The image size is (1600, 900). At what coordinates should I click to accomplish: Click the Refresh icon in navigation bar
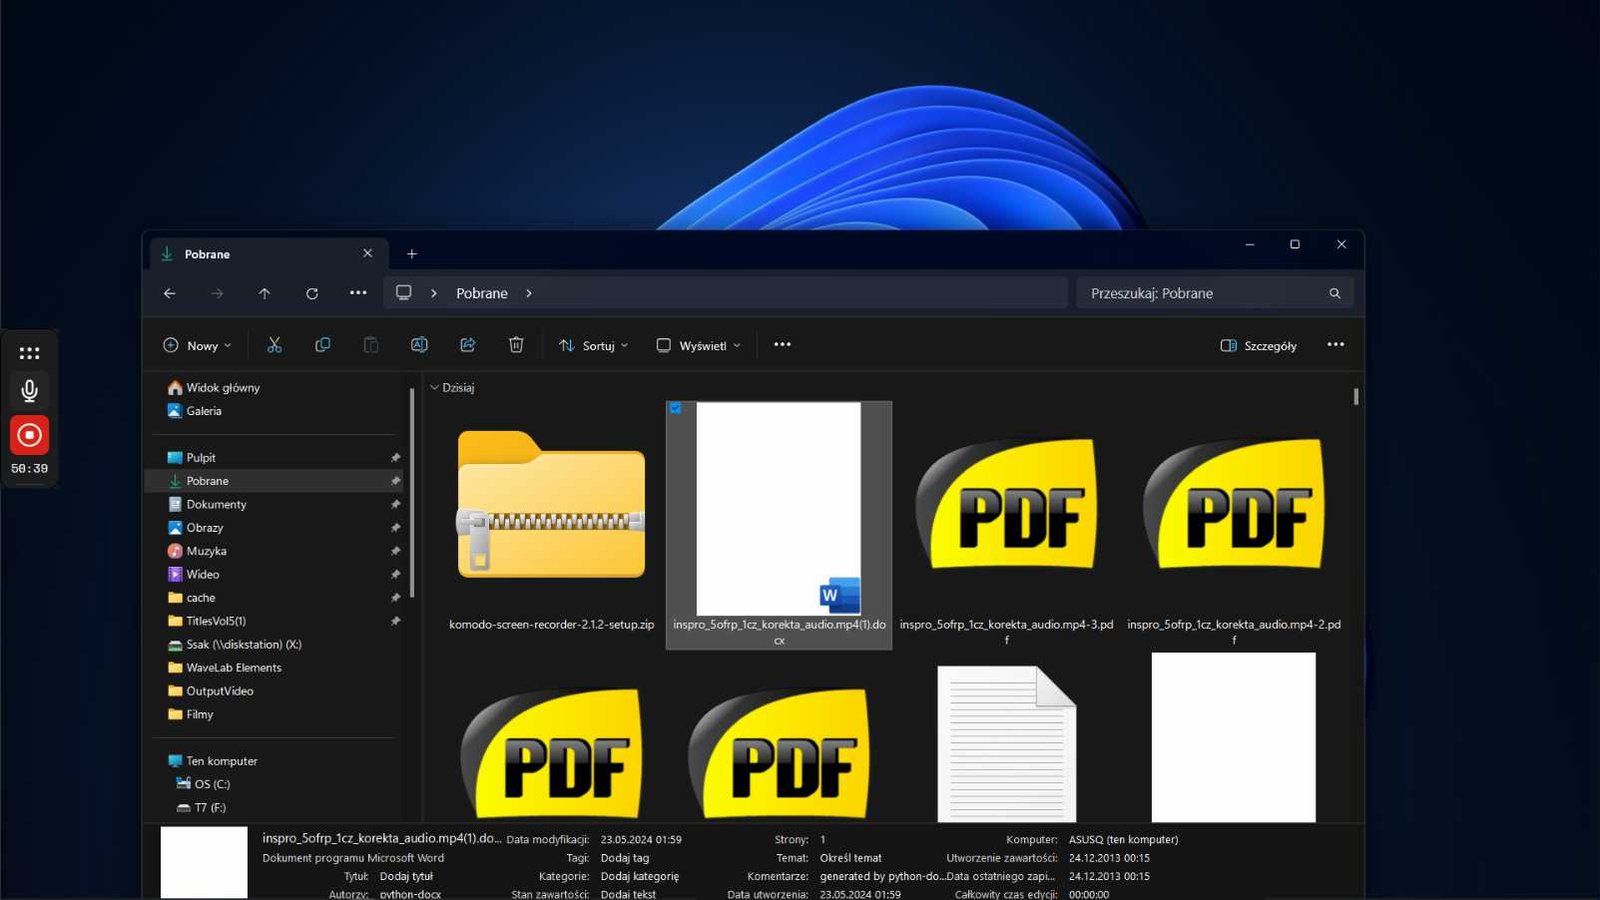click(x=312, y=293)
